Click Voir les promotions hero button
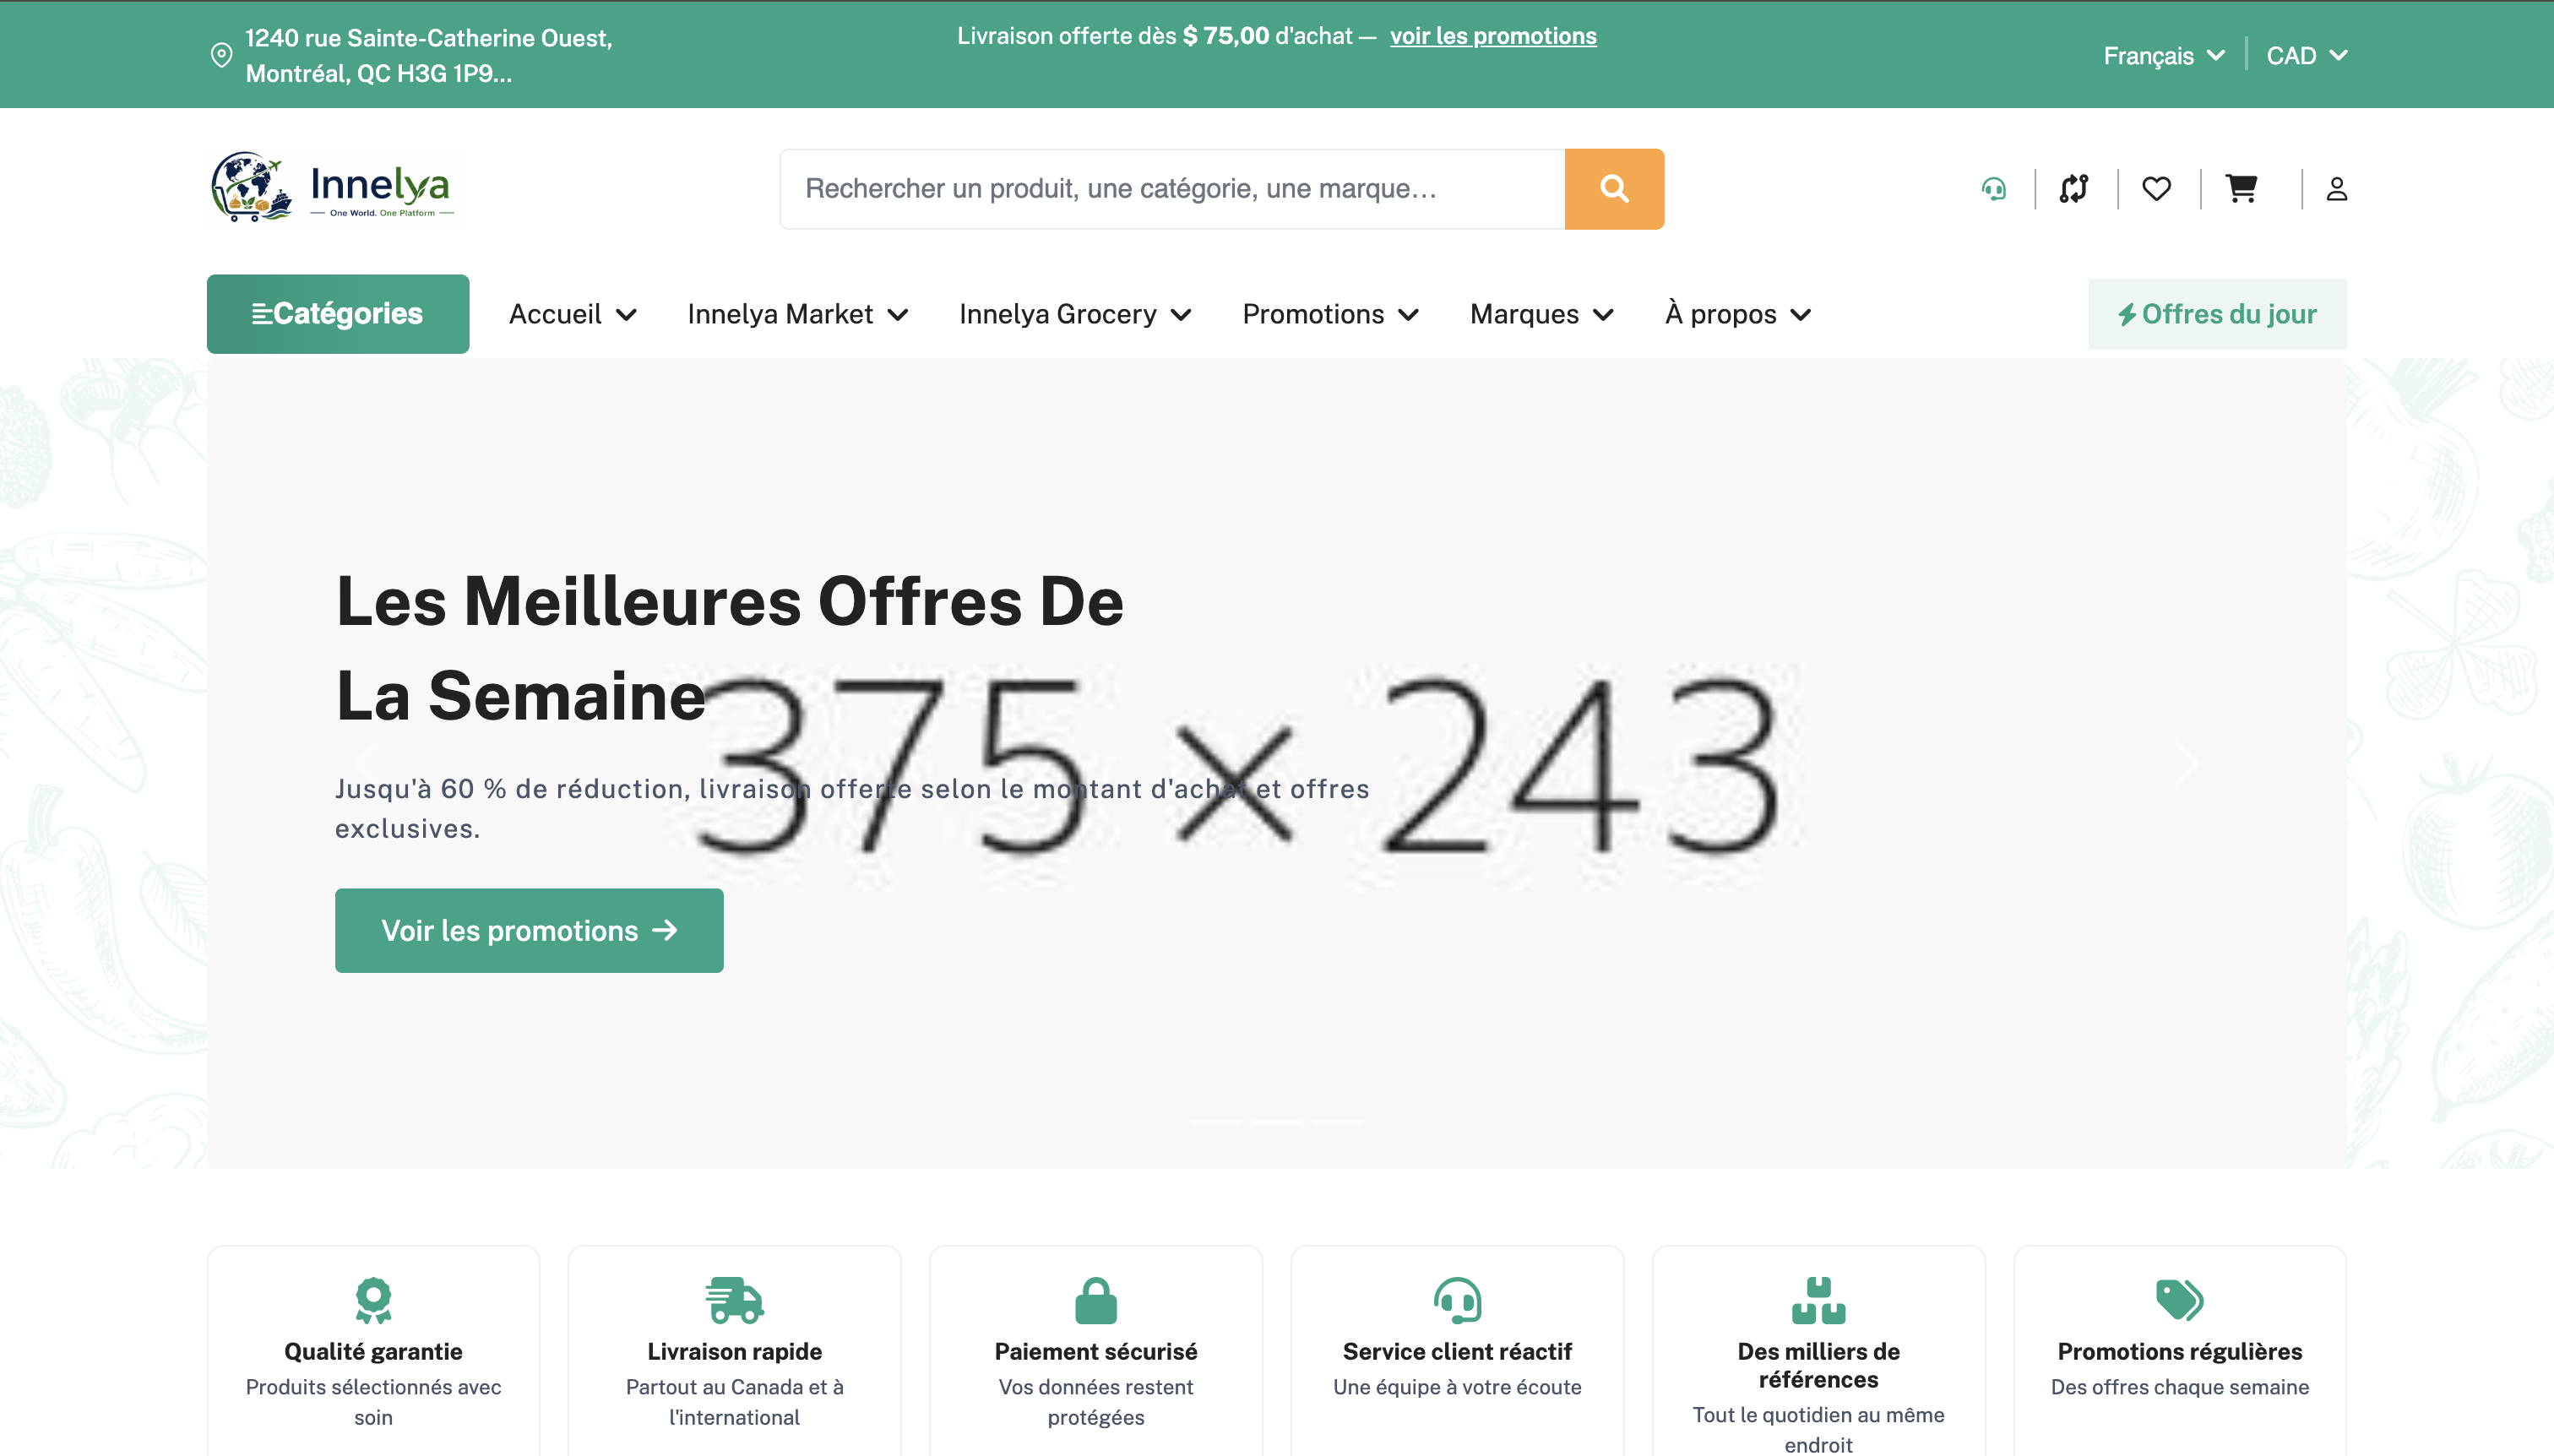Image resolution: width=2554 pixels, height=1456 pixels. (x=529, y=930)
